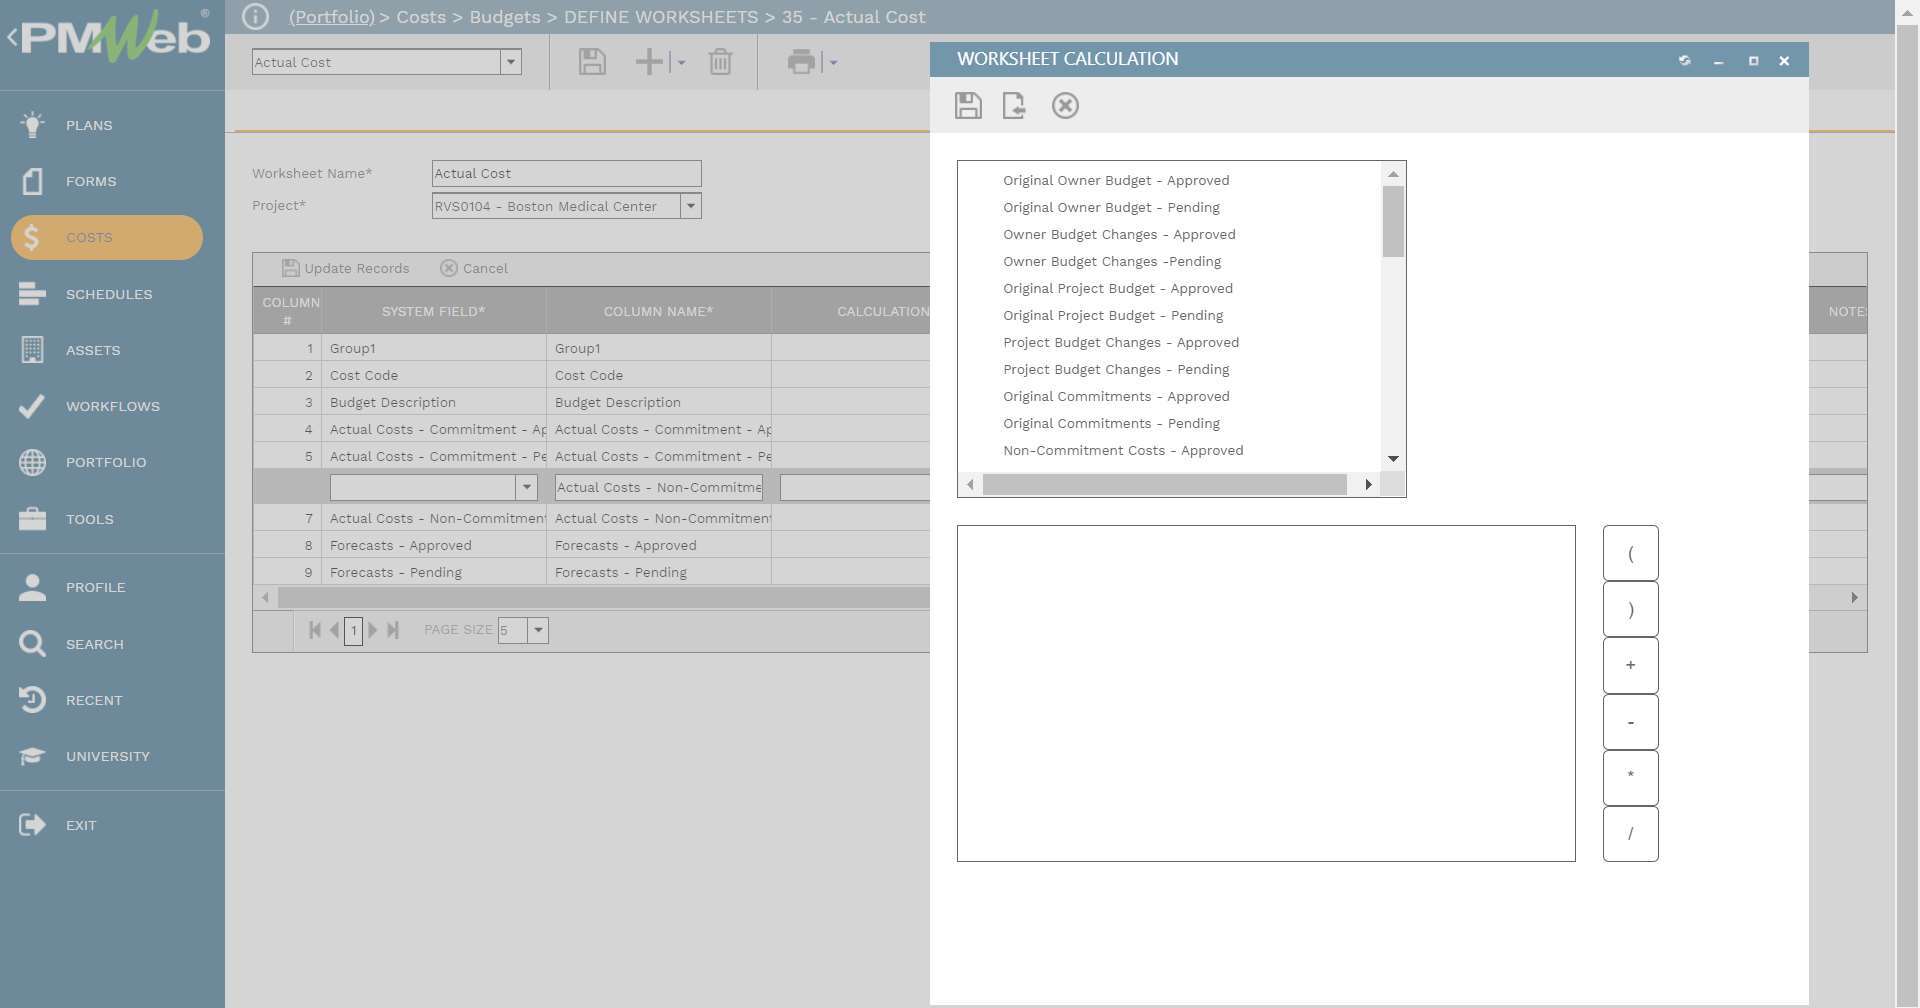
Task: Click the info icon beside Portfolio breadcrumb
Action: point(256,17)
